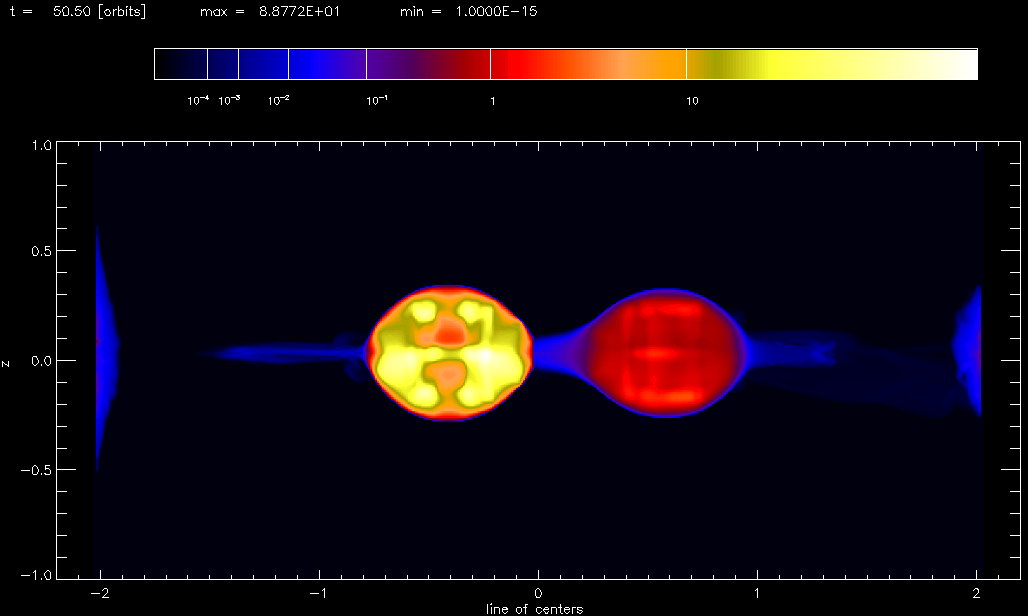The width and height of the screenshot is (1028, 616).
Task: Click the orange blob in the yellow star
Action: point(448,330)
